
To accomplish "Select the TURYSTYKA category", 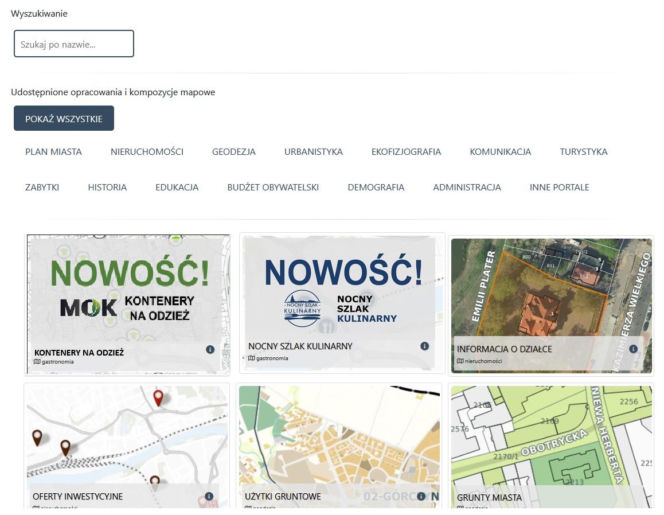I will pyautogui.click(x=584, y=152).
